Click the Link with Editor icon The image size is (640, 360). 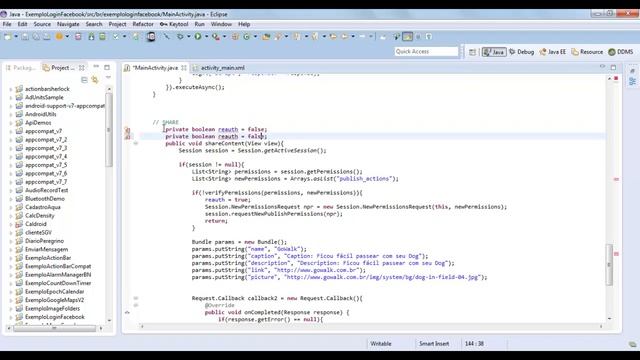point(95,80)
